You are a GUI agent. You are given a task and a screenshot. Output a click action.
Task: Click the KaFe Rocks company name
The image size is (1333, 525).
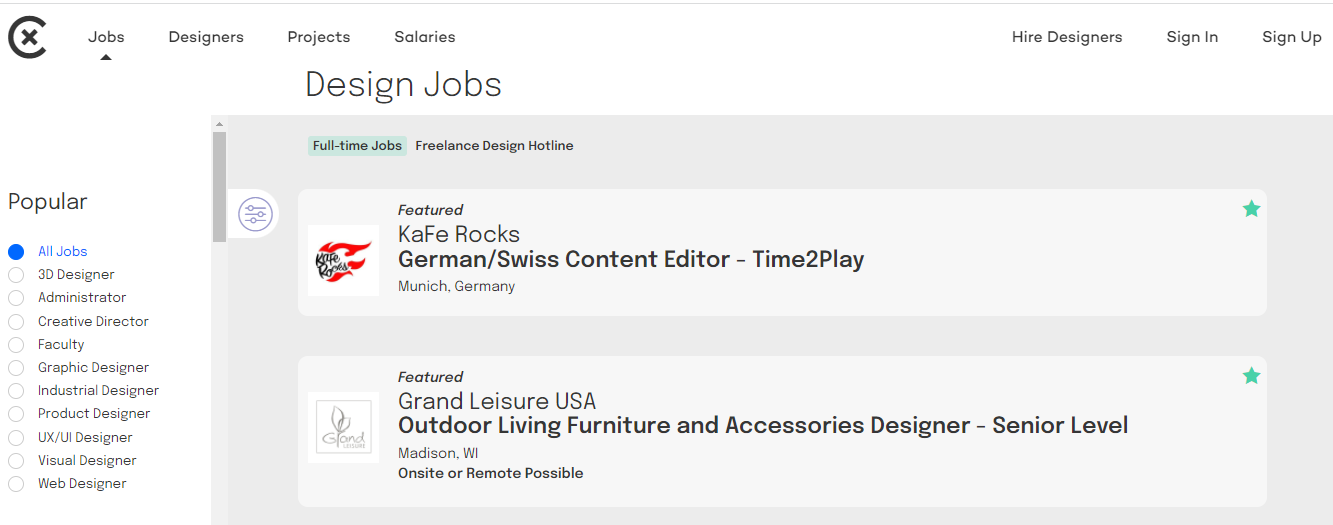click(459, 234)
